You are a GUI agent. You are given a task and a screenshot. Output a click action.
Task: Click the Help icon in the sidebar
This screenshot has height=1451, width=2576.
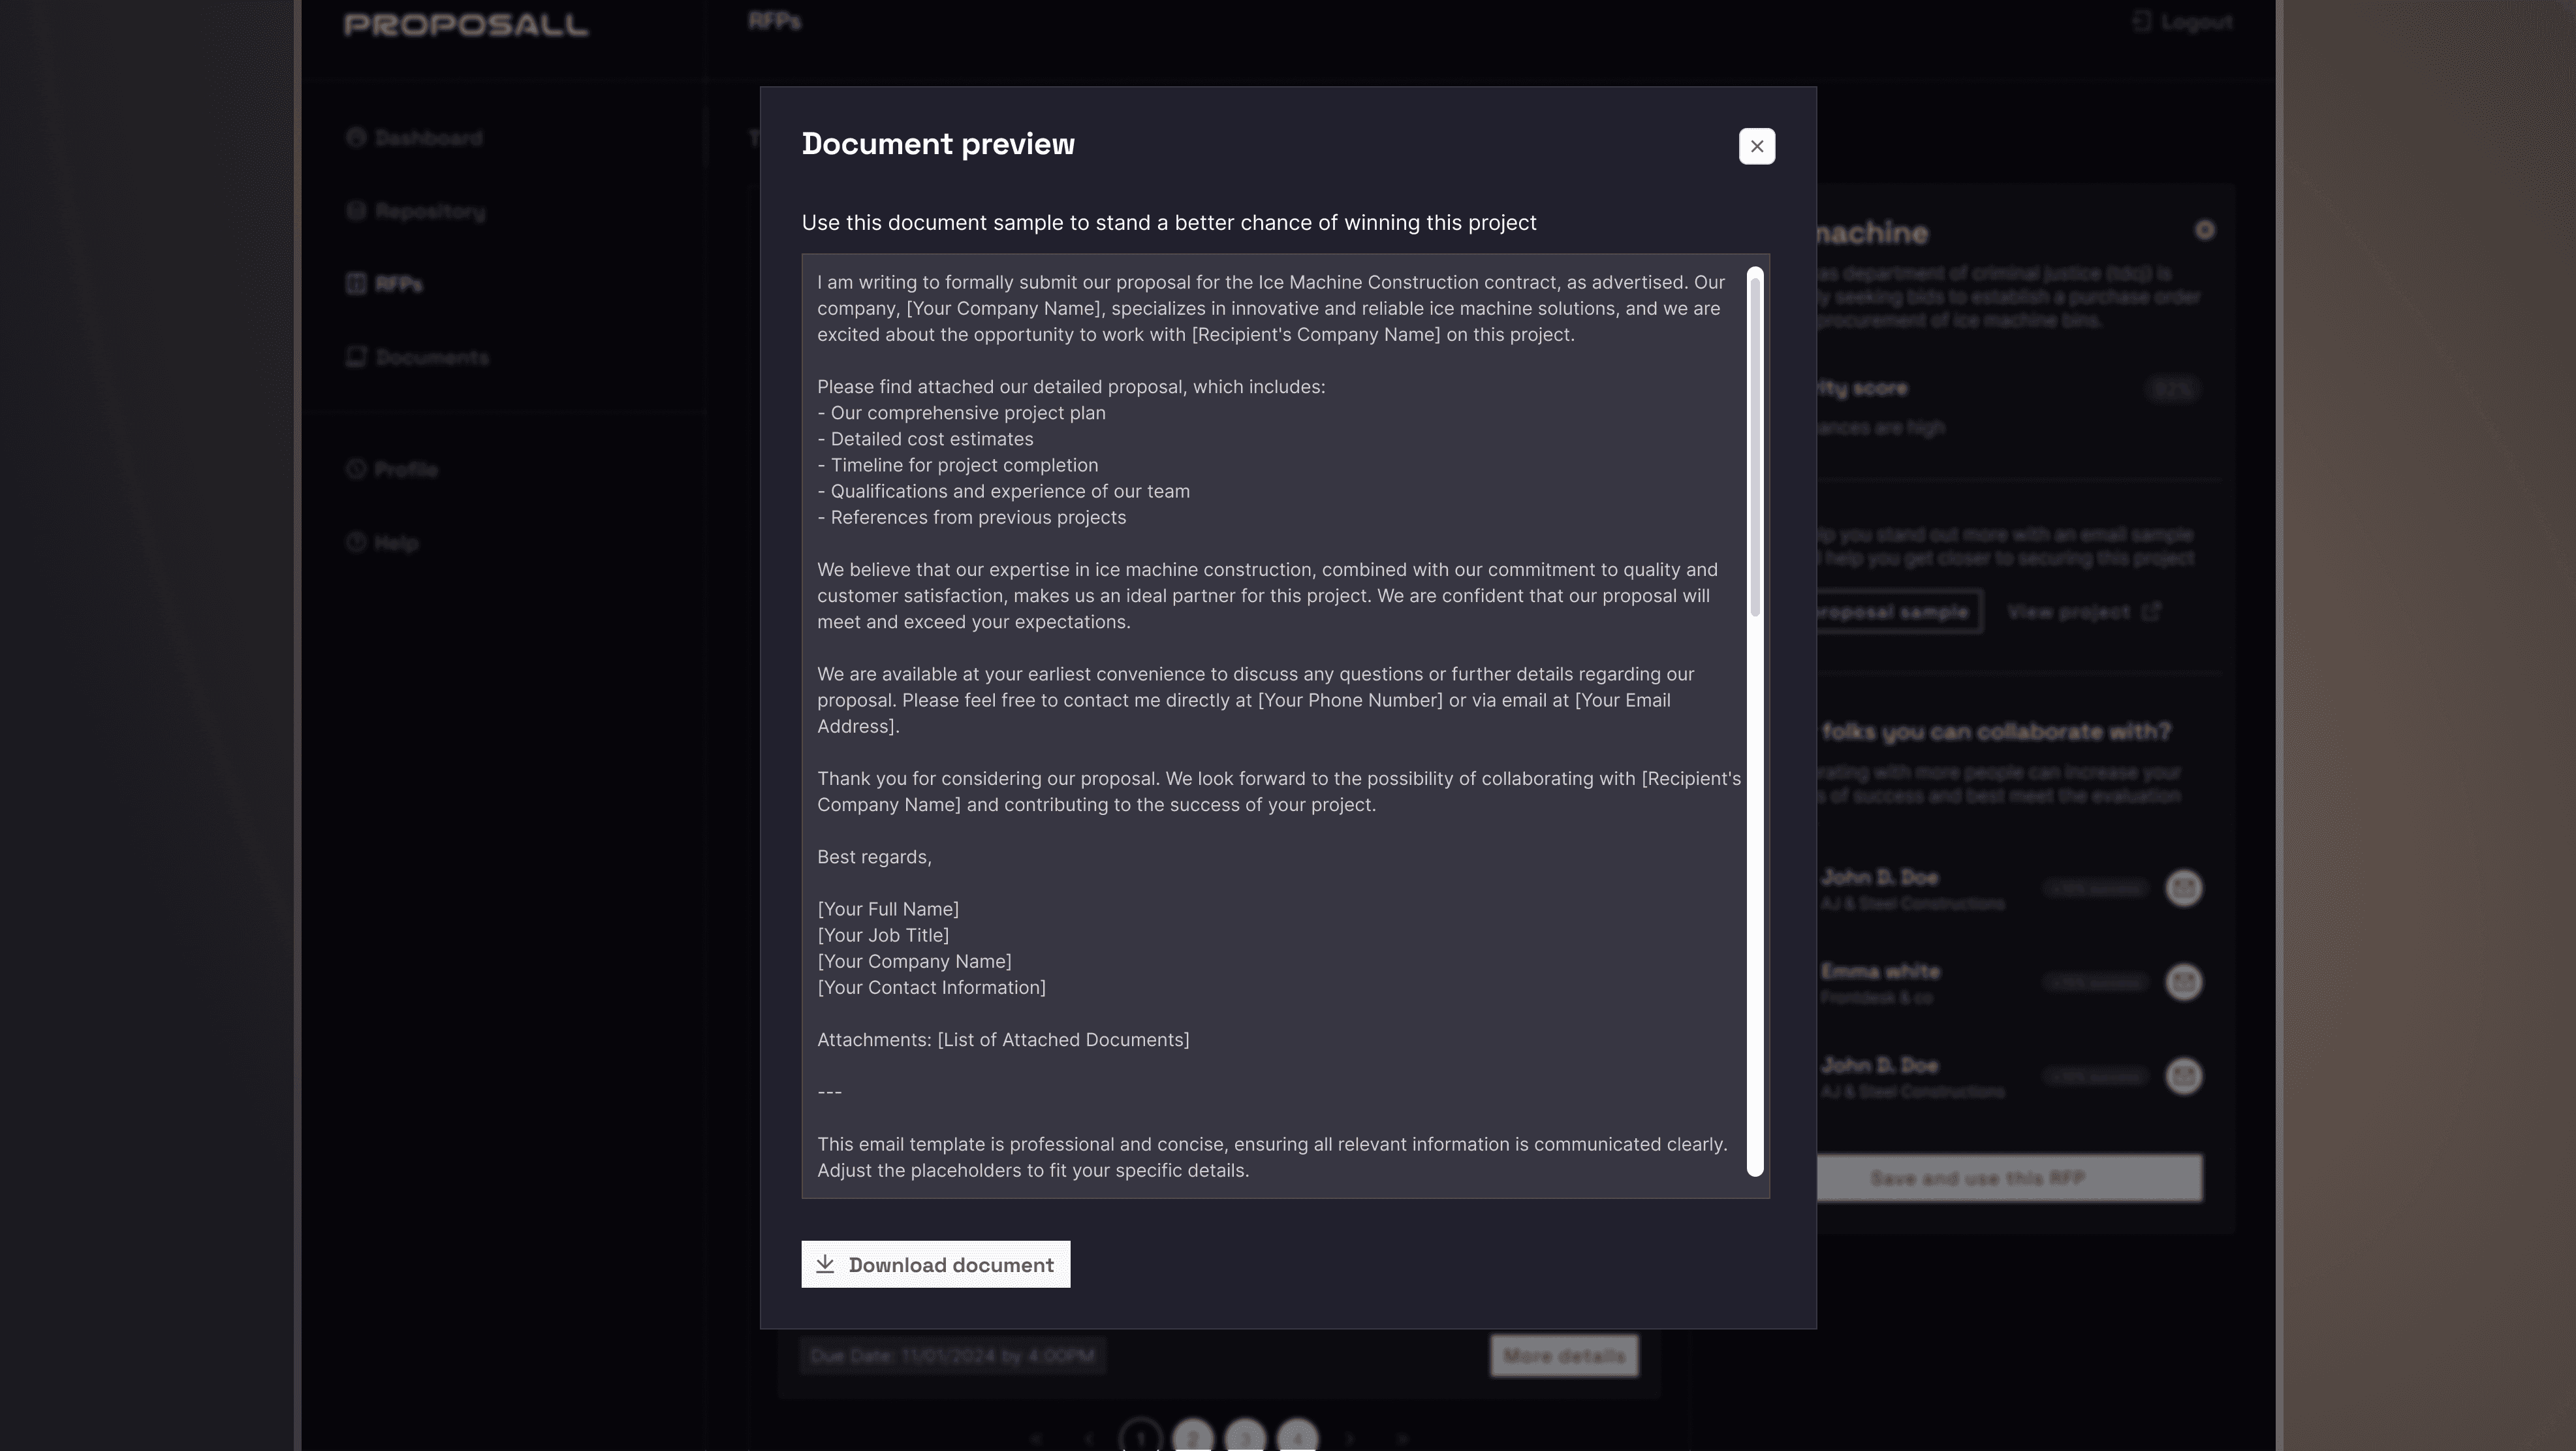click(x=356, y=542)
